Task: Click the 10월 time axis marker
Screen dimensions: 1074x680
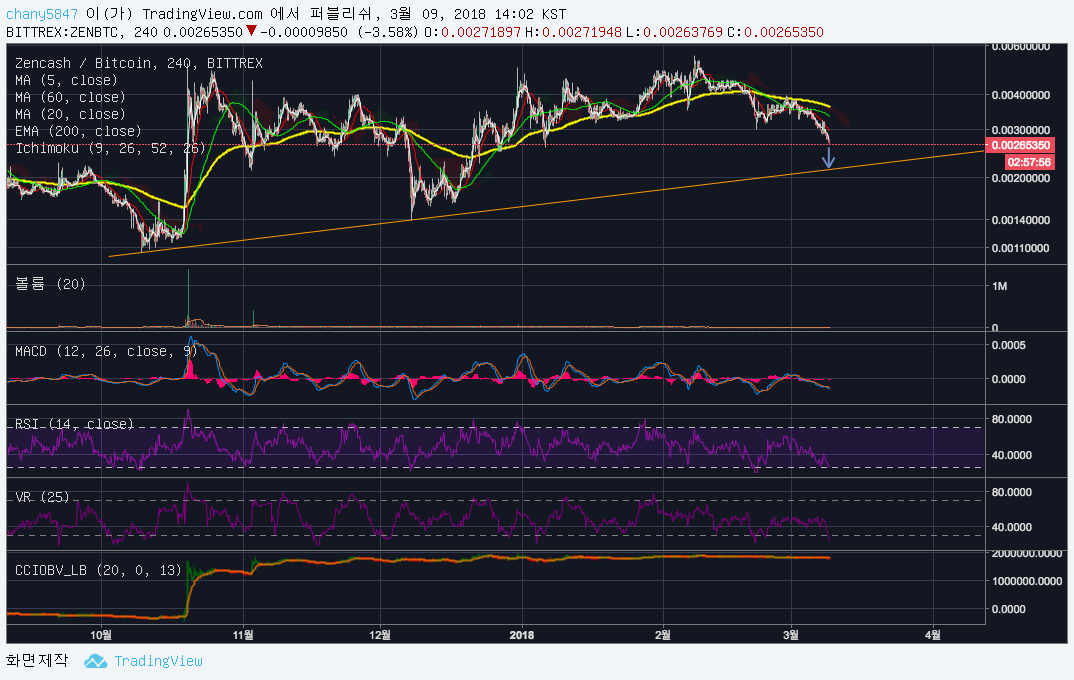Action: [x=101, y=635]
